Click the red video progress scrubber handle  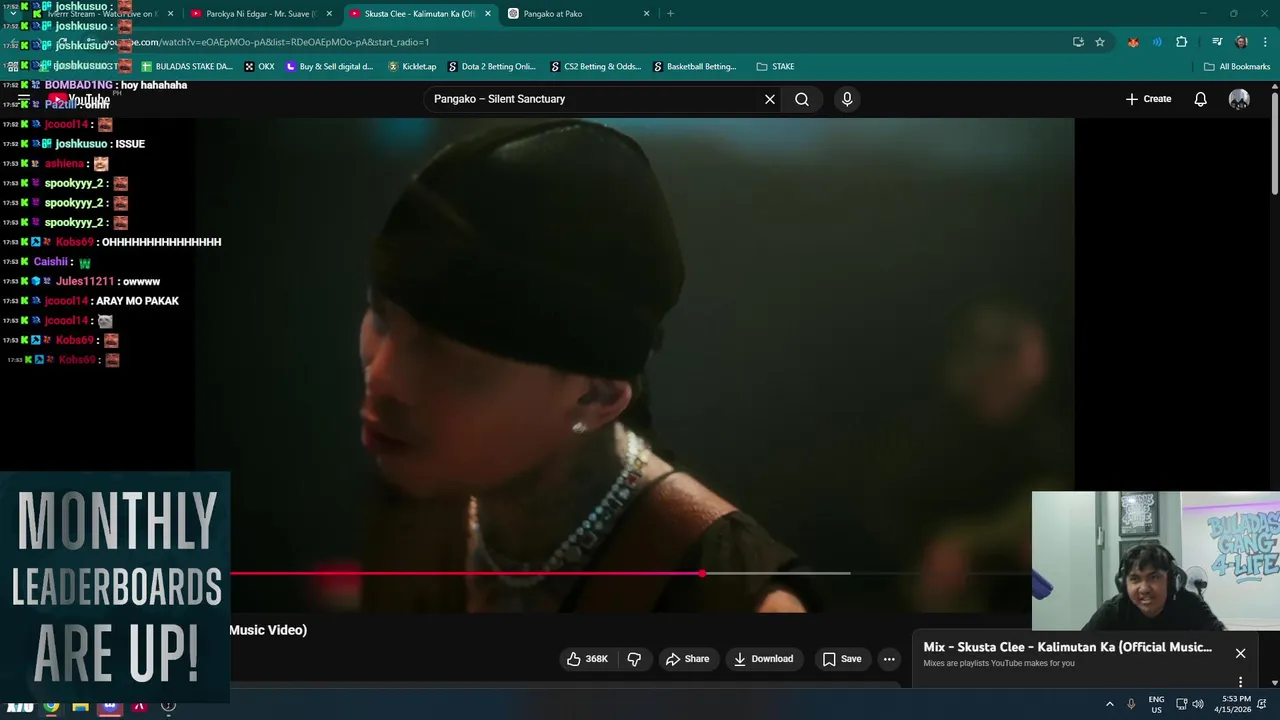tap(702, 573)
